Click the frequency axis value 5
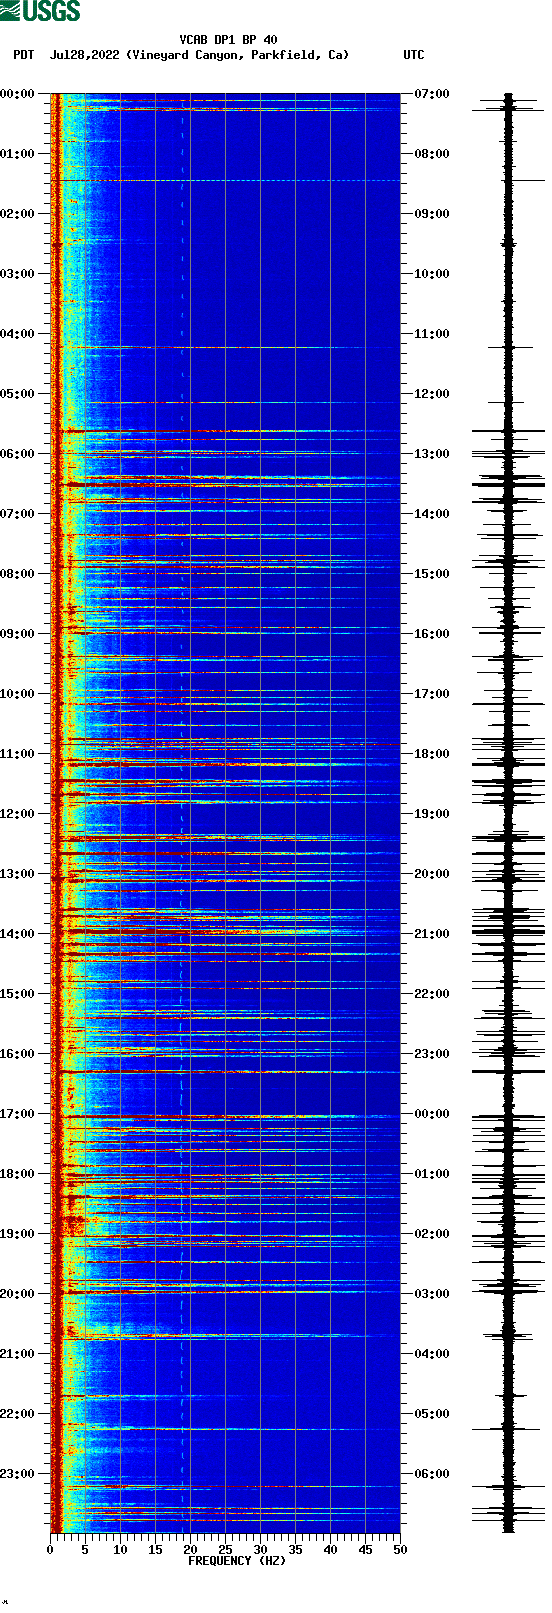 pos(85,1550)
